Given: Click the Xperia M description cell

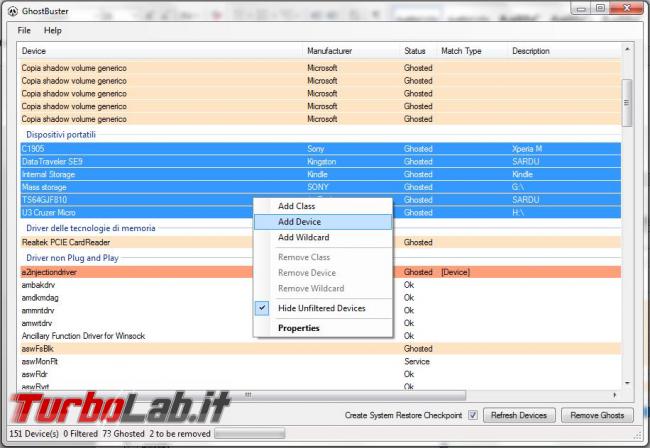Looking at the screenshot, I should [527, 149].
